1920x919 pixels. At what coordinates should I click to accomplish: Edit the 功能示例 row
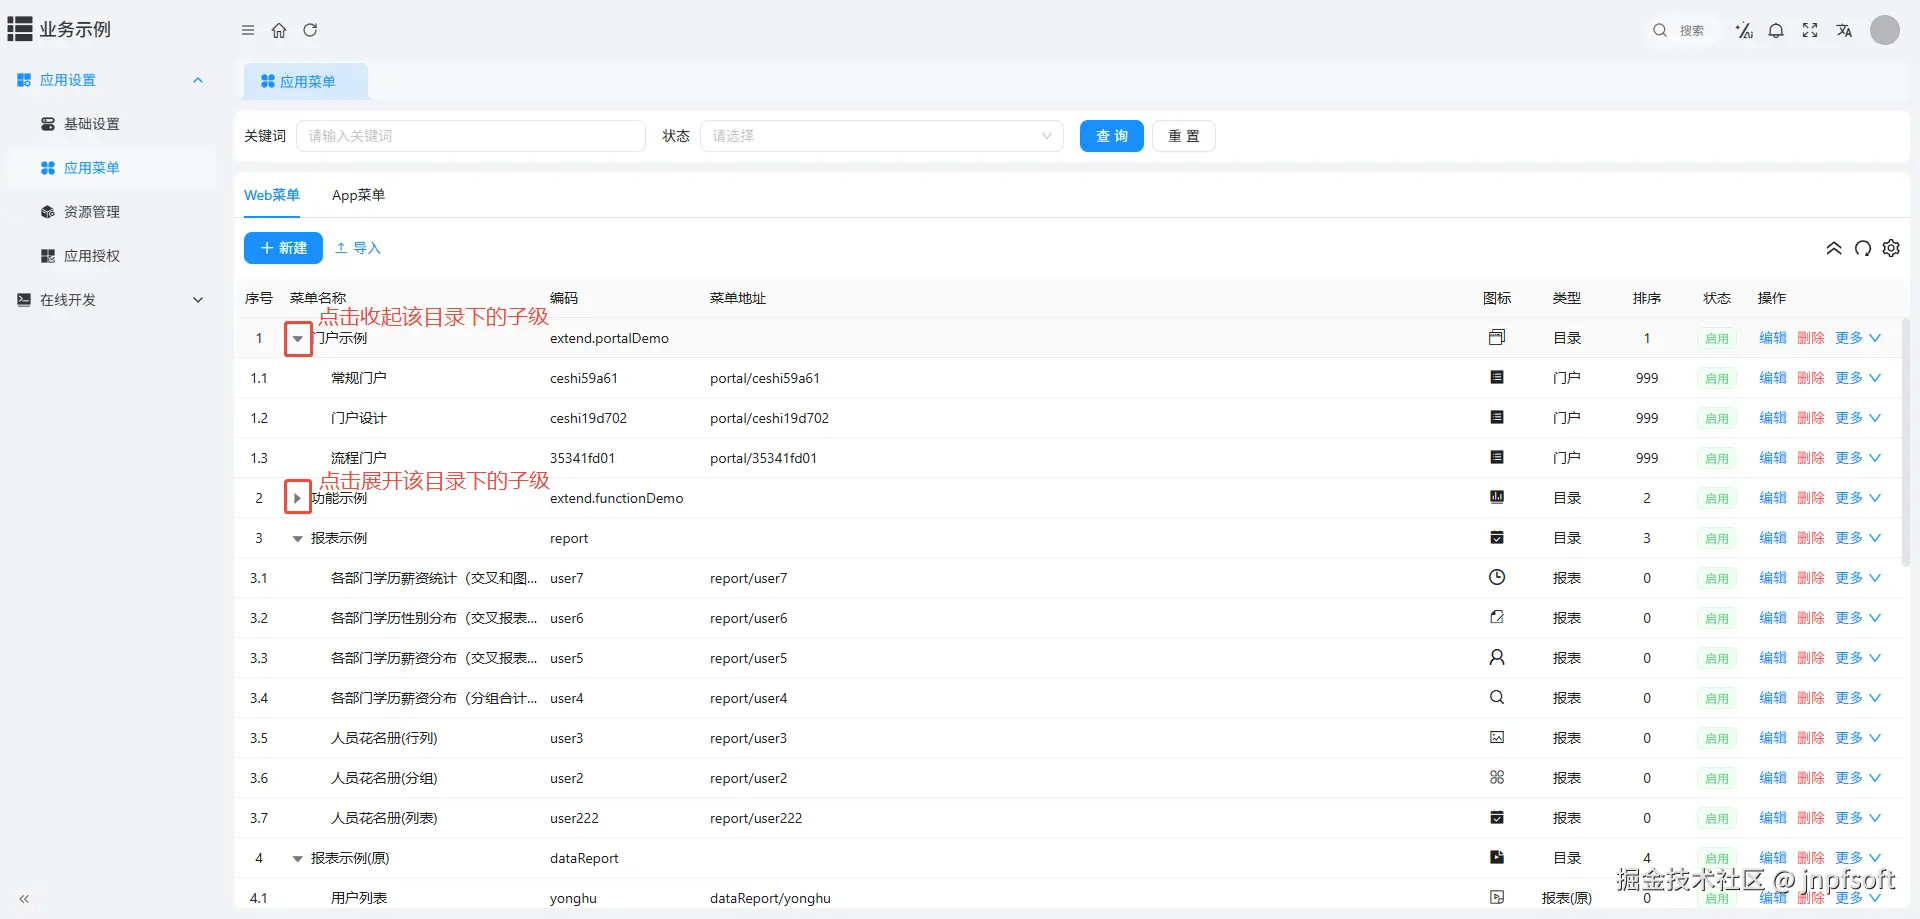click(1773, 498)
